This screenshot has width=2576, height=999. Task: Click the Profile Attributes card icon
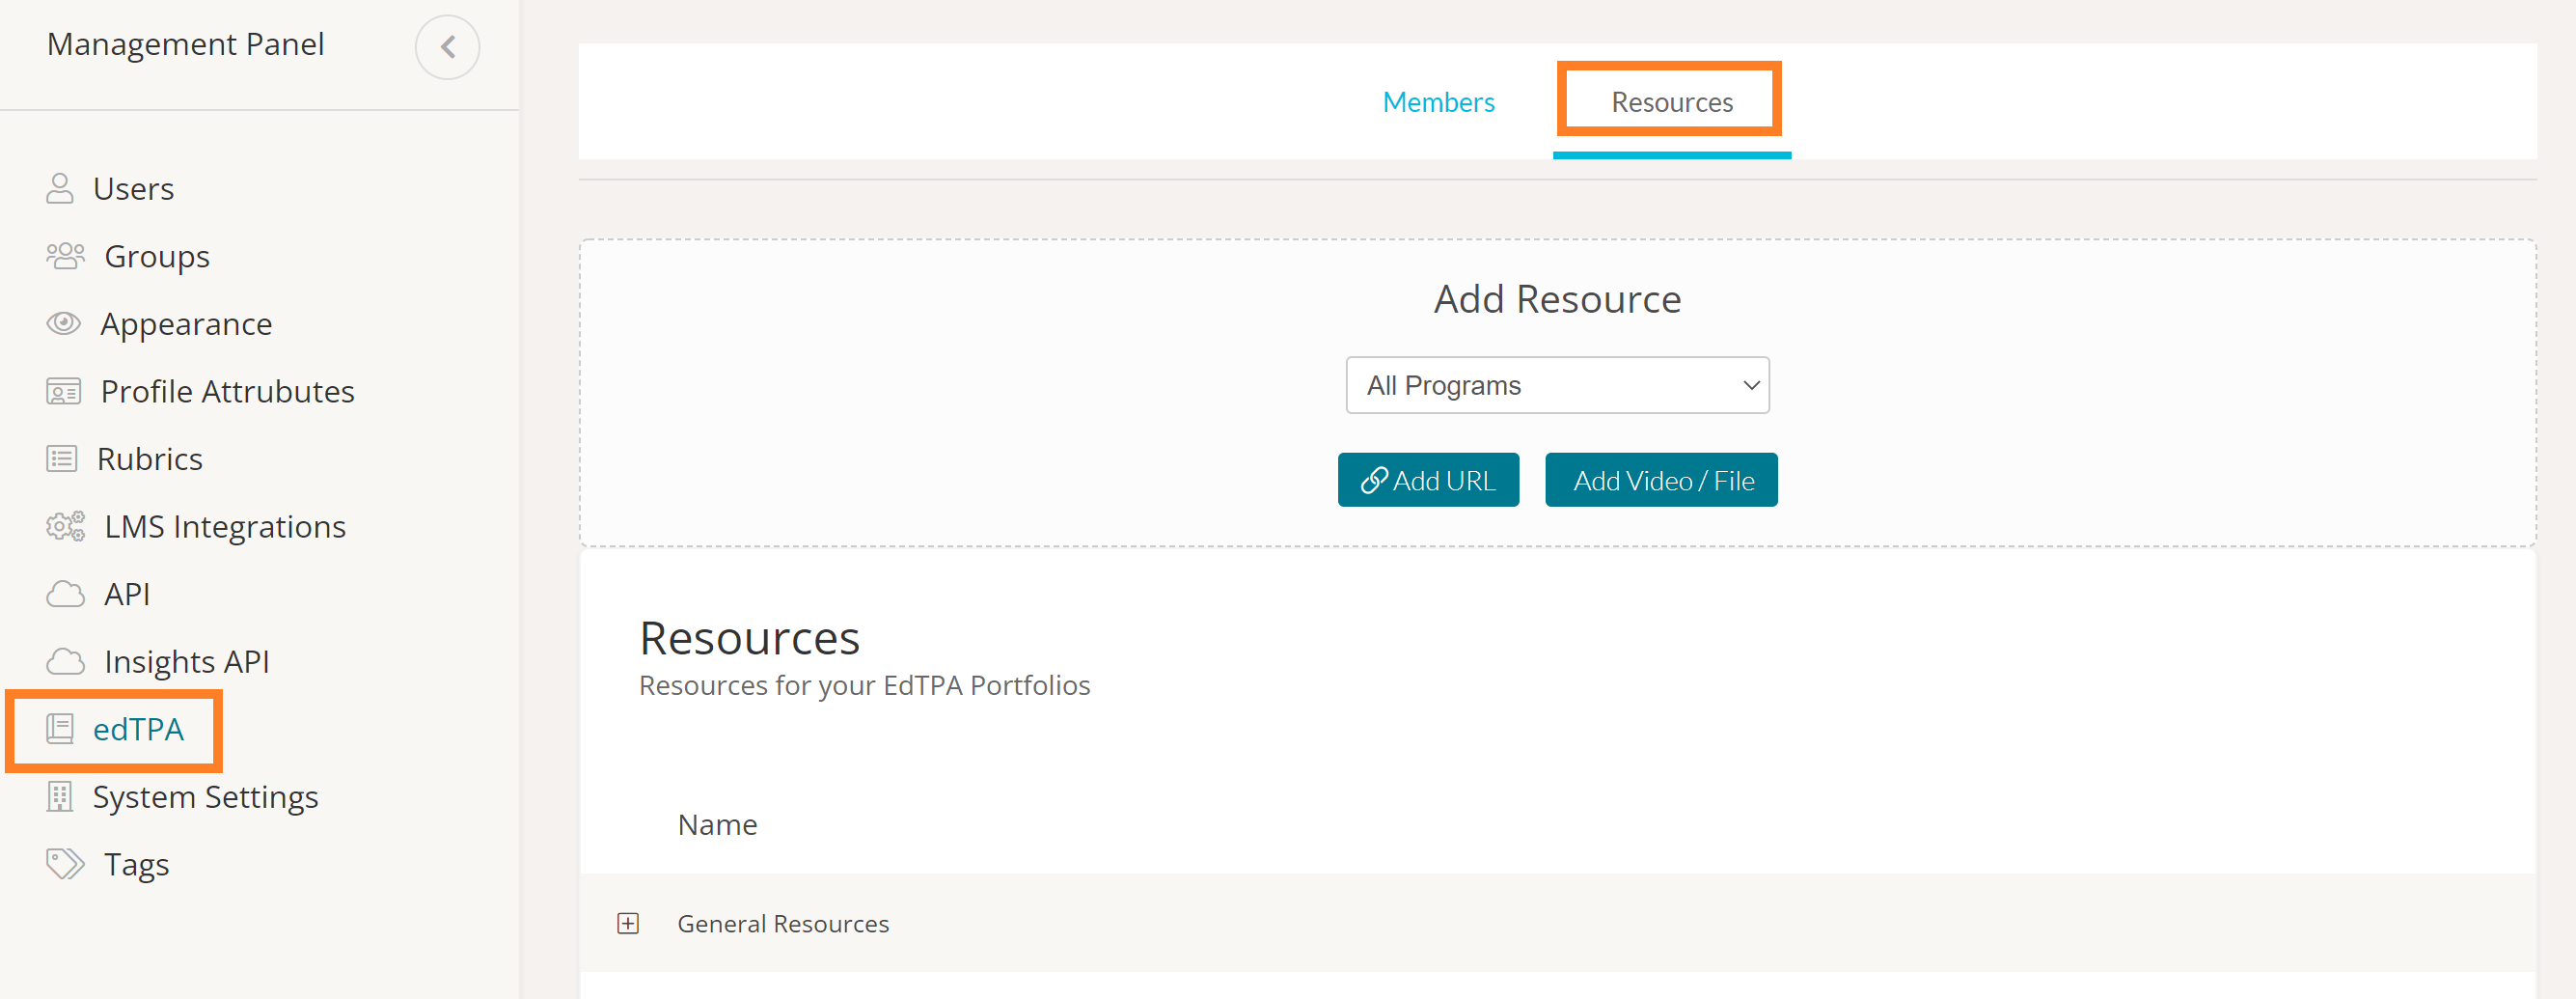coord(63,391)
